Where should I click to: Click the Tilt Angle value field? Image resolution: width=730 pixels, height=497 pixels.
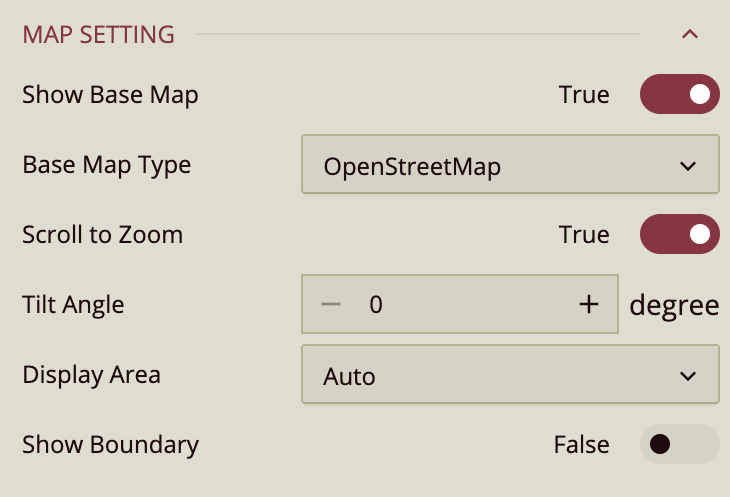pos(460,305)
